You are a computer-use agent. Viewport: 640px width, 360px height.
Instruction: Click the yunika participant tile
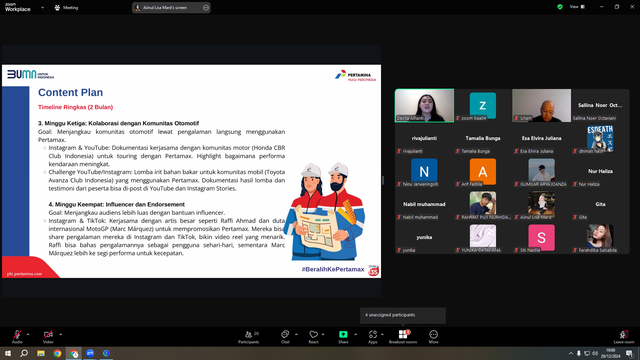[x=424, y=238]
